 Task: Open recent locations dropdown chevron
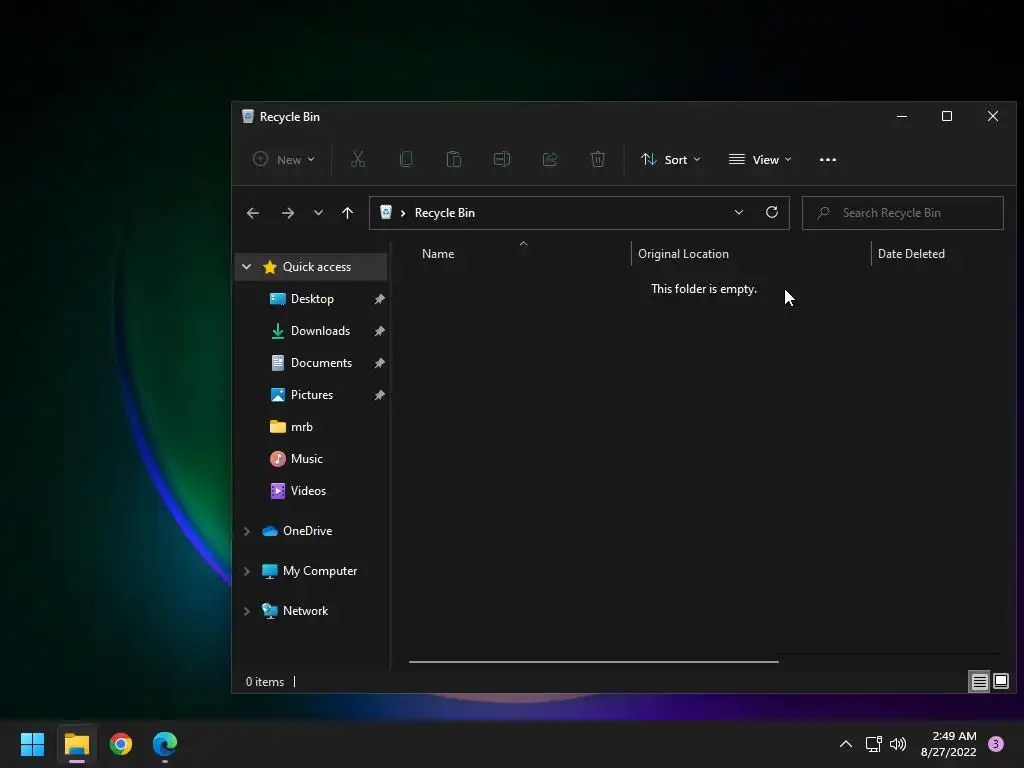click(x=318, y=213)
